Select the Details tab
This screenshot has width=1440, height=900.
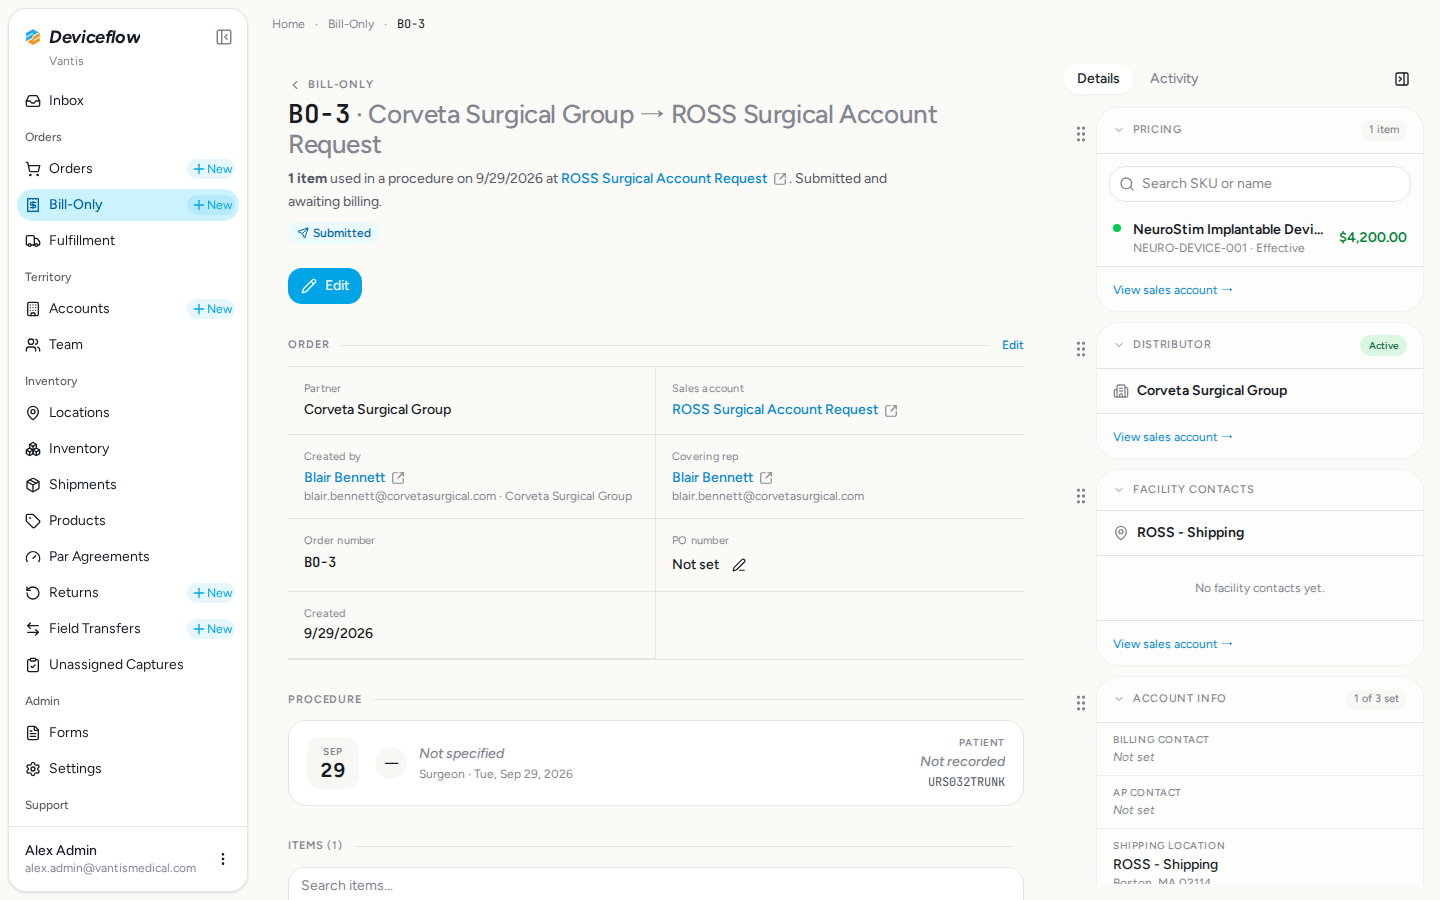(x=1098, y=79)
